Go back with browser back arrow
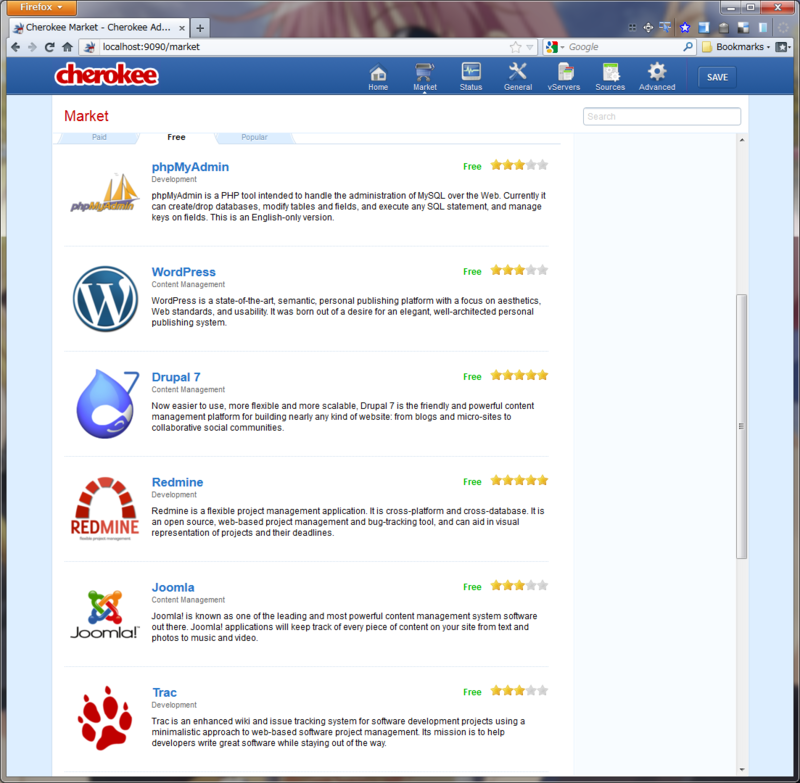Image resolution: width=800 pixels, height=783 pixels. [x=16, y=47]
